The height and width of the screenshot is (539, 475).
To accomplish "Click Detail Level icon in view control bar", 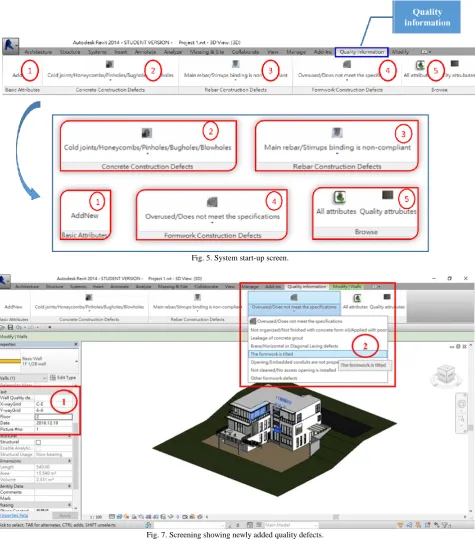I will point(112,516).
